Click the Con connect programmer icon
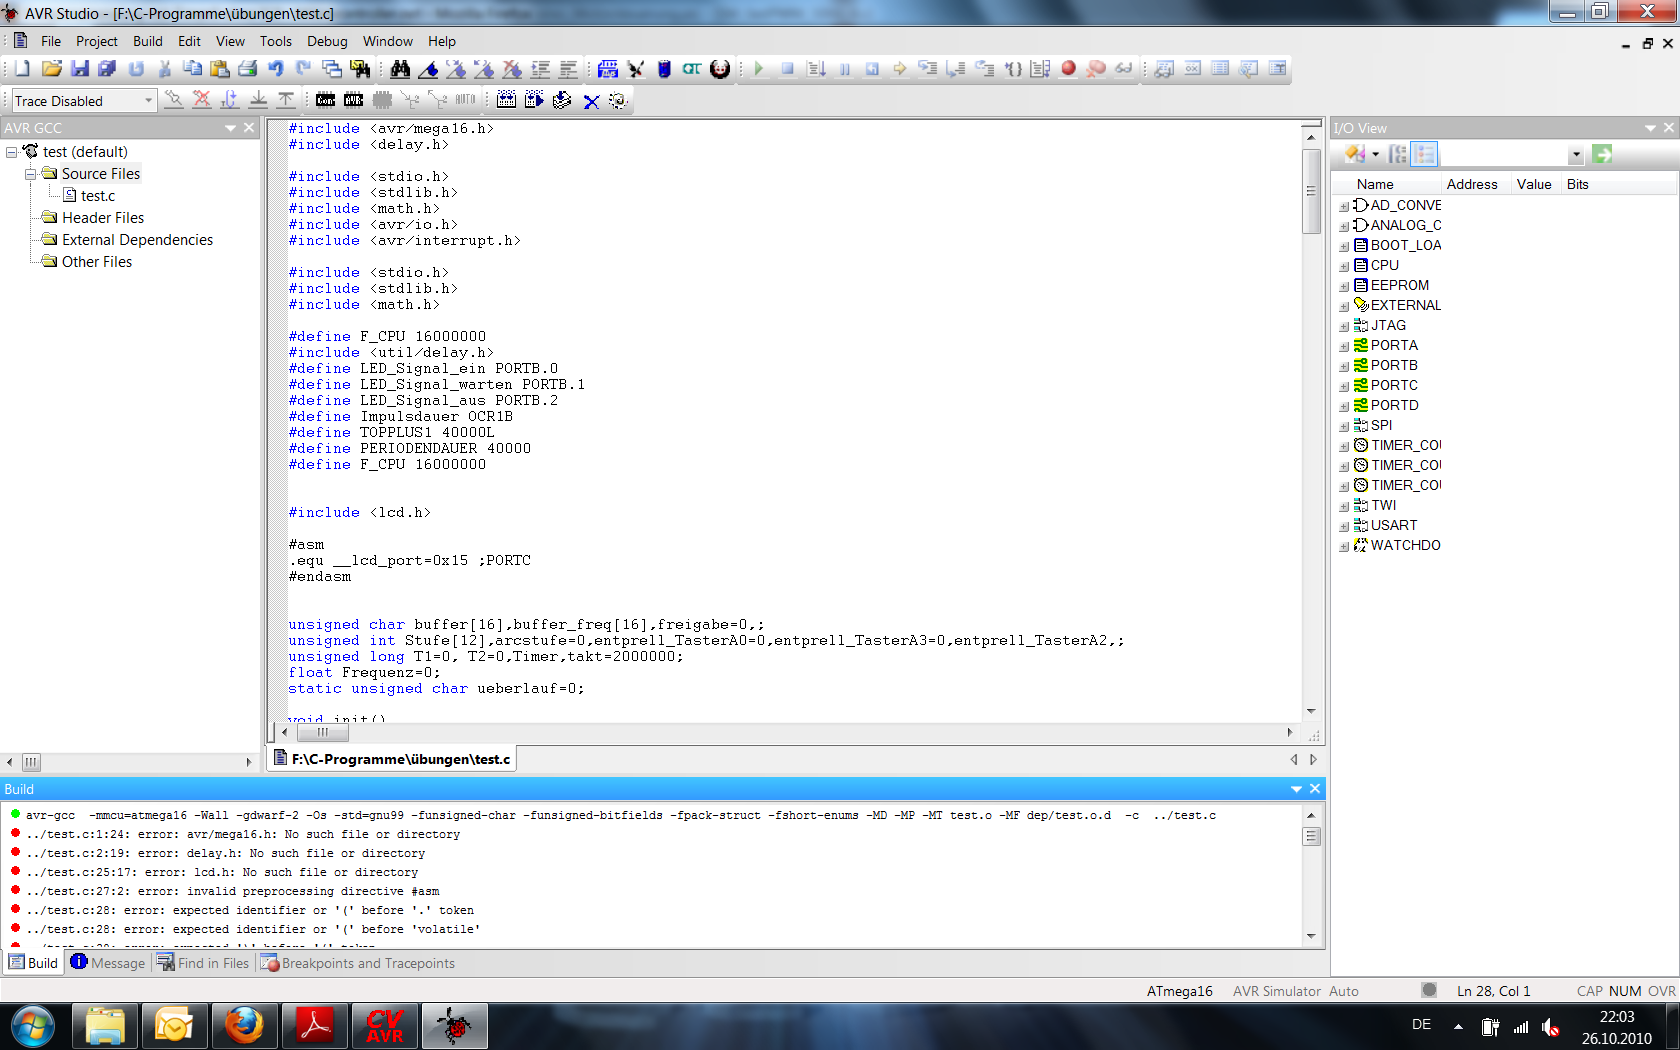The height and width of the screenshot is (1050, 1680). [x=326, y=100]
